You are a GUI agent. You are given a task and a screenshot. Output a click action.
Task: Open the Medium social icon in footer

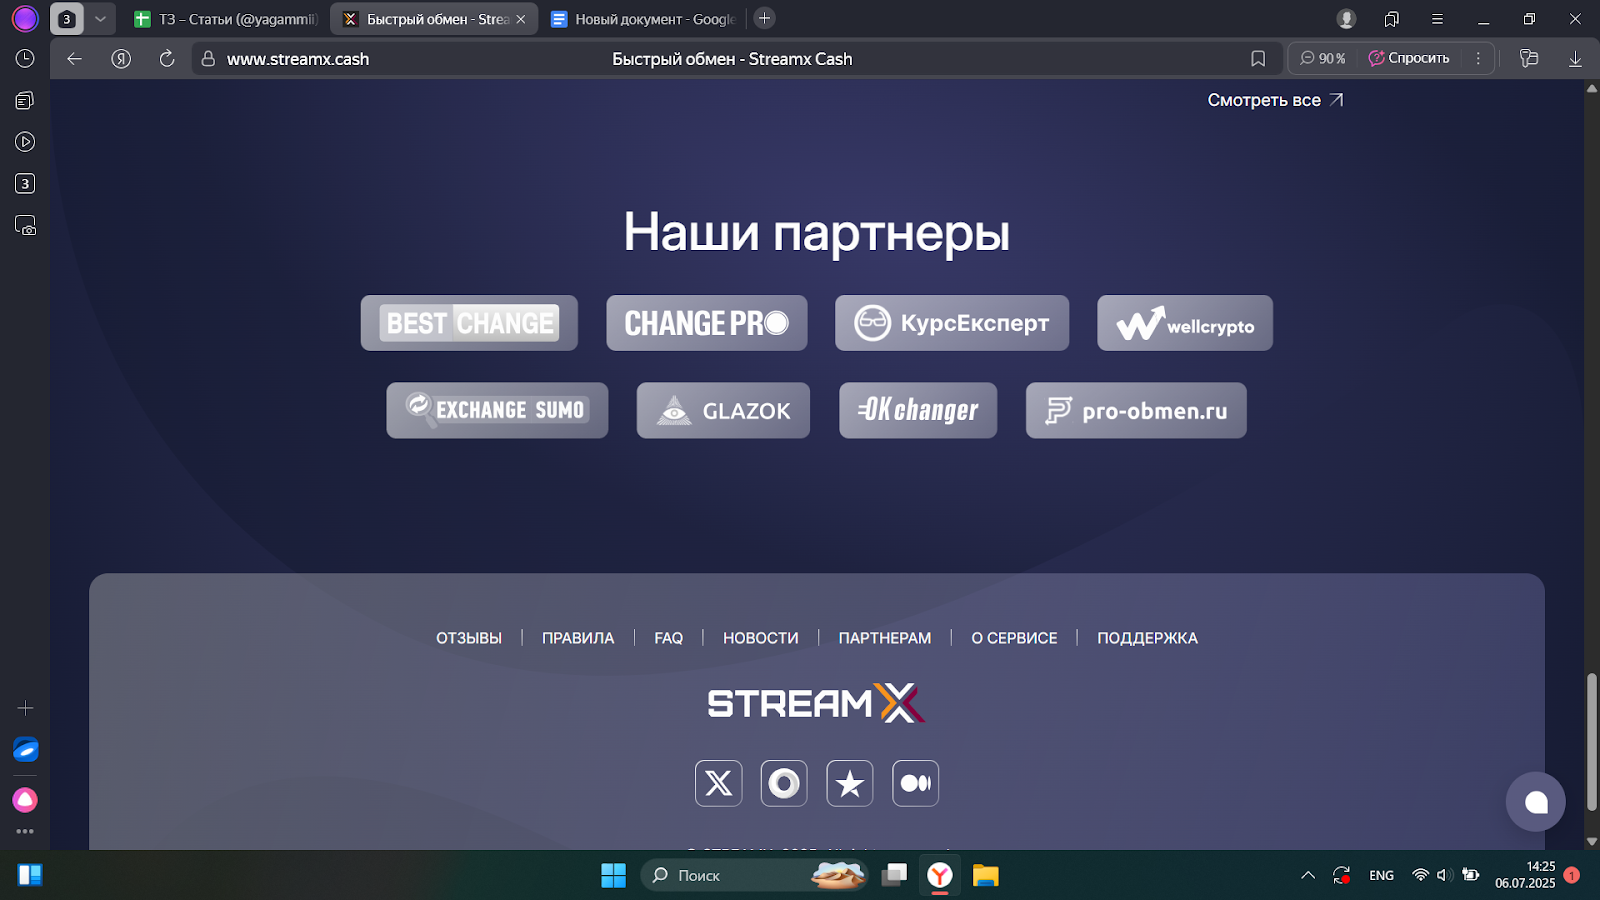point(915,783)
